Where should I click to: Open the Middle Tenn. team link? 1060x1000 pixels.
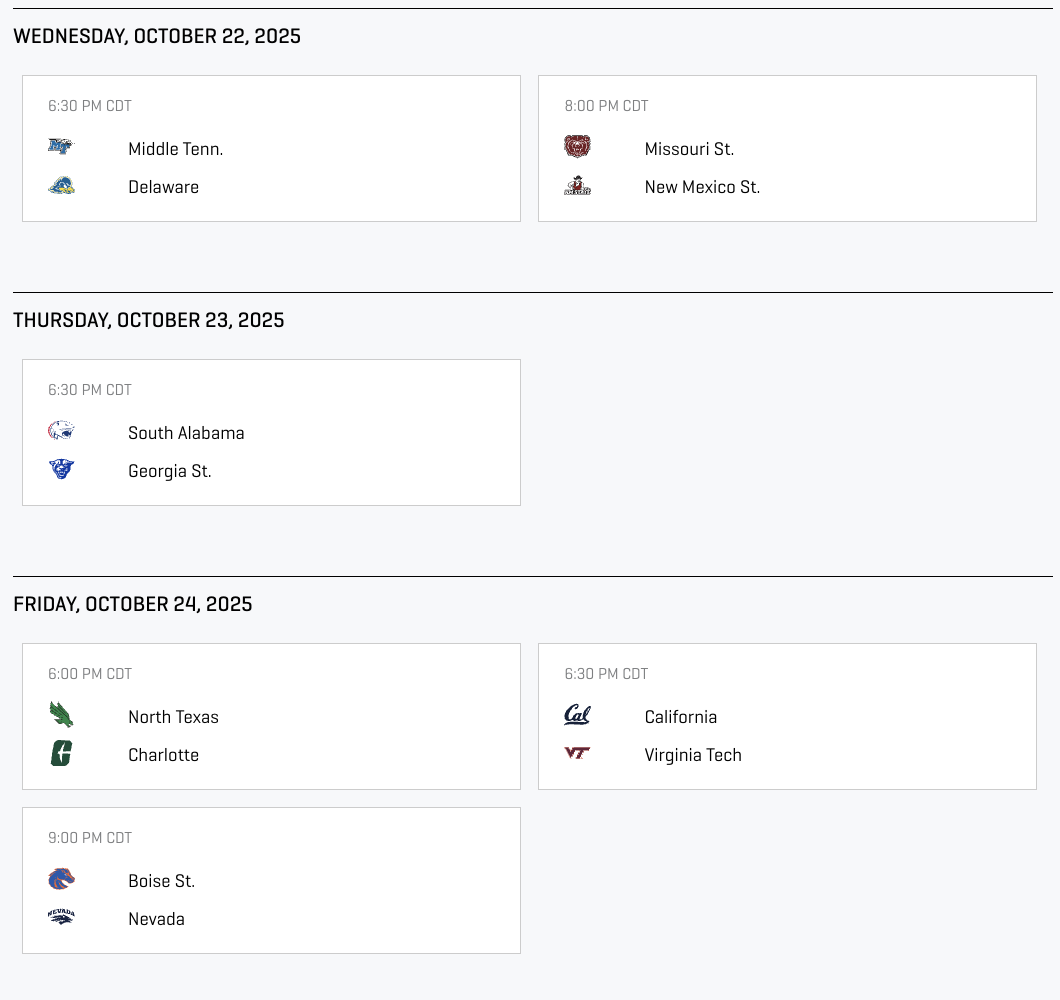click(175, 149)
